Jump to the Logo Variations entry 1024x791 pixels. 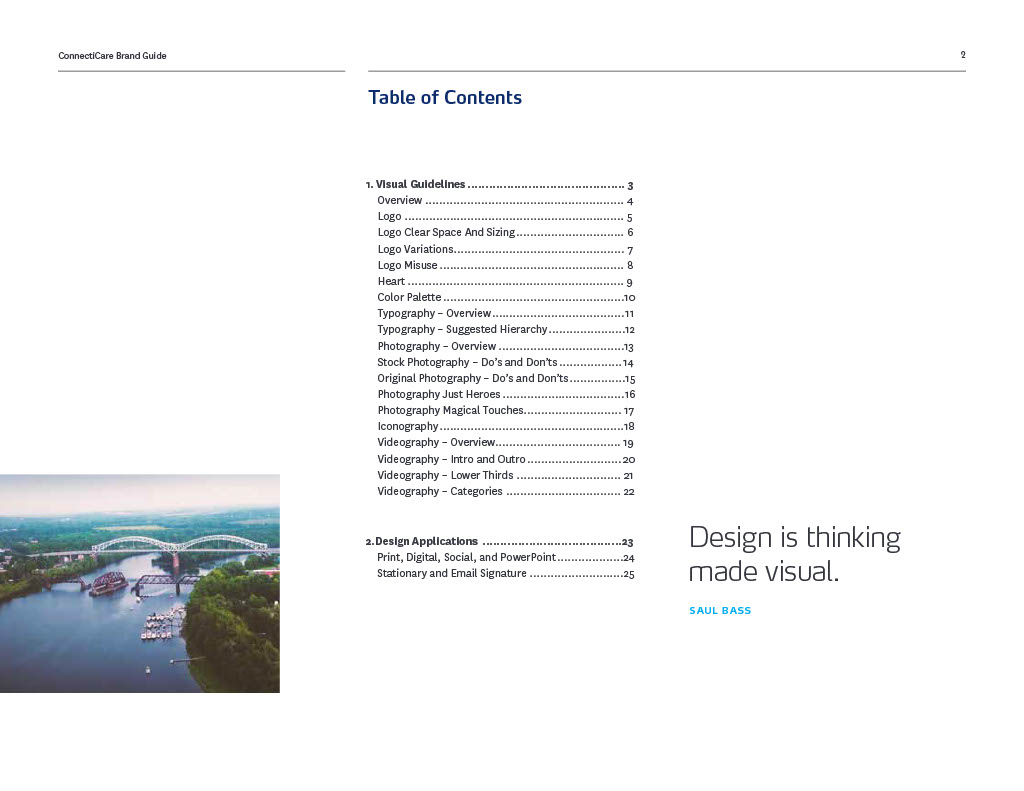pyautogui.click(x=415, y=249)
